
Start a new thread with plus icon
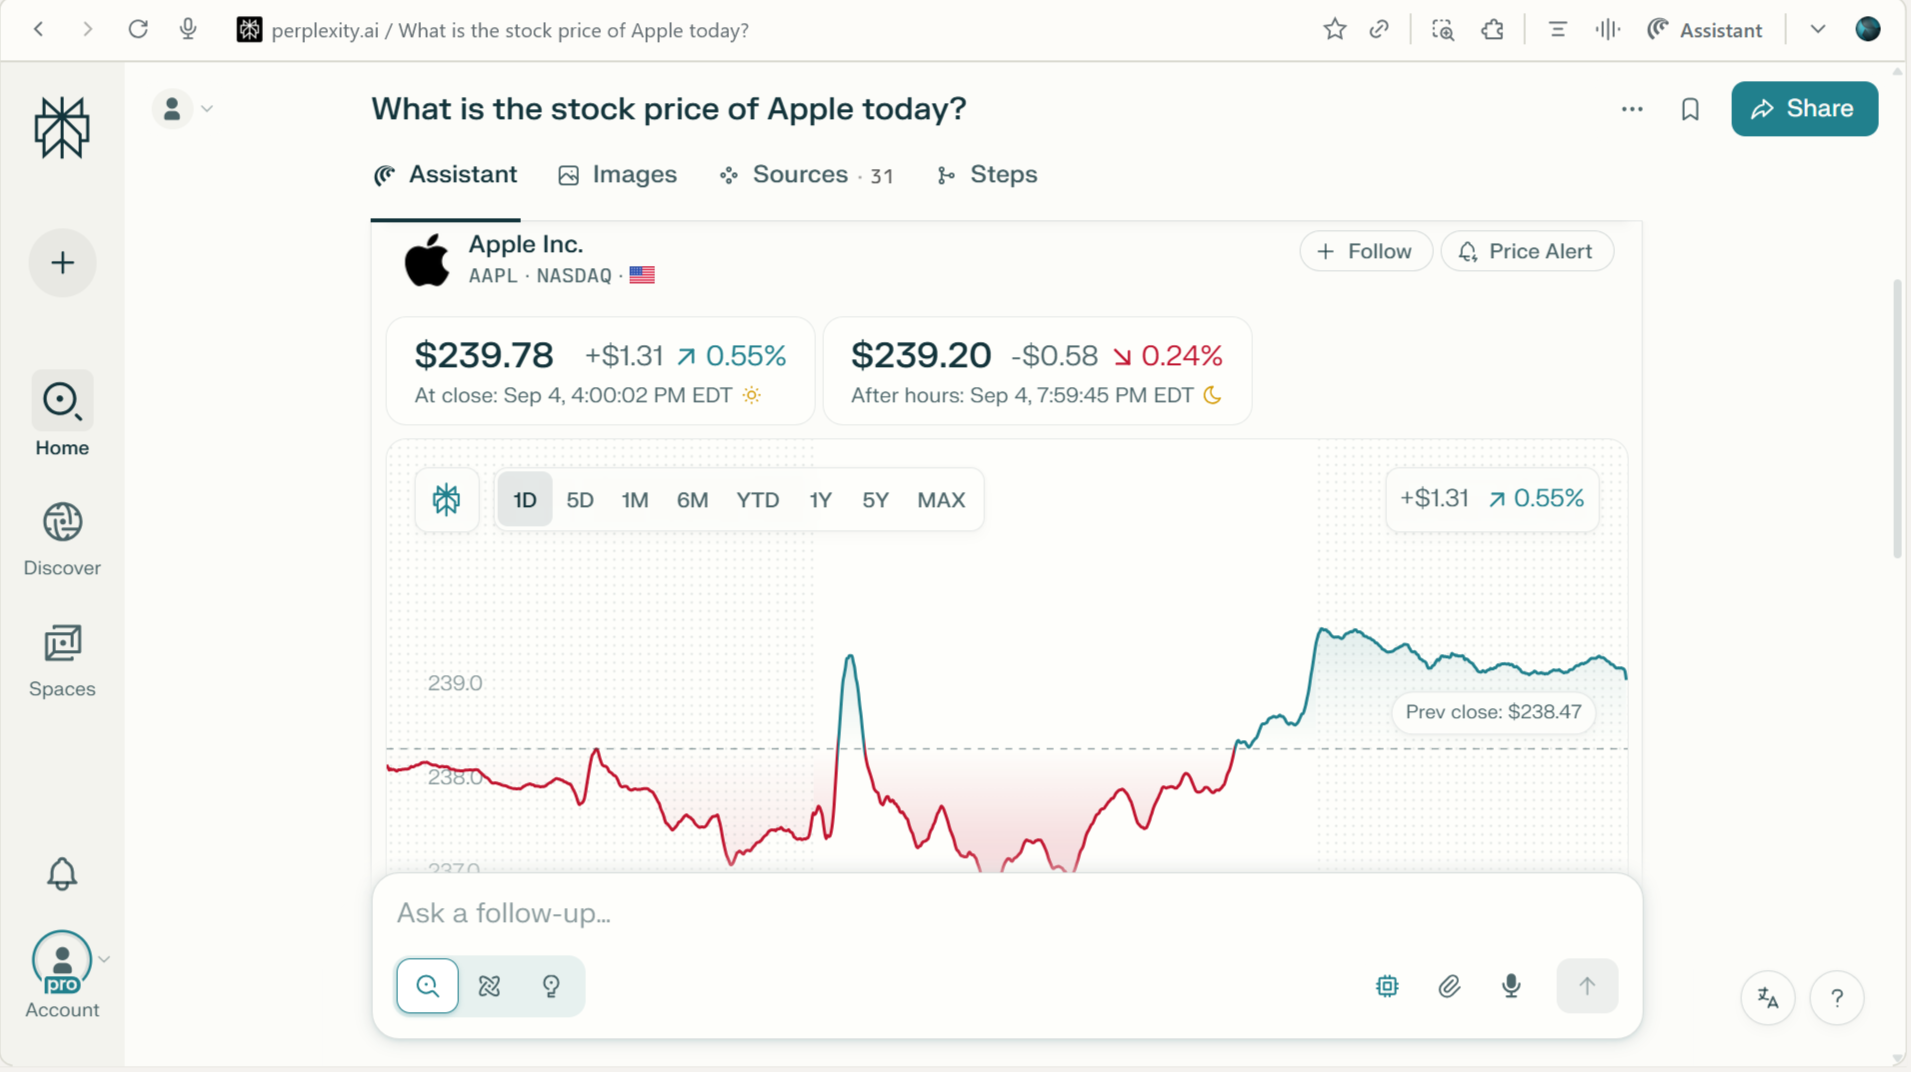[x=62, y=263]
